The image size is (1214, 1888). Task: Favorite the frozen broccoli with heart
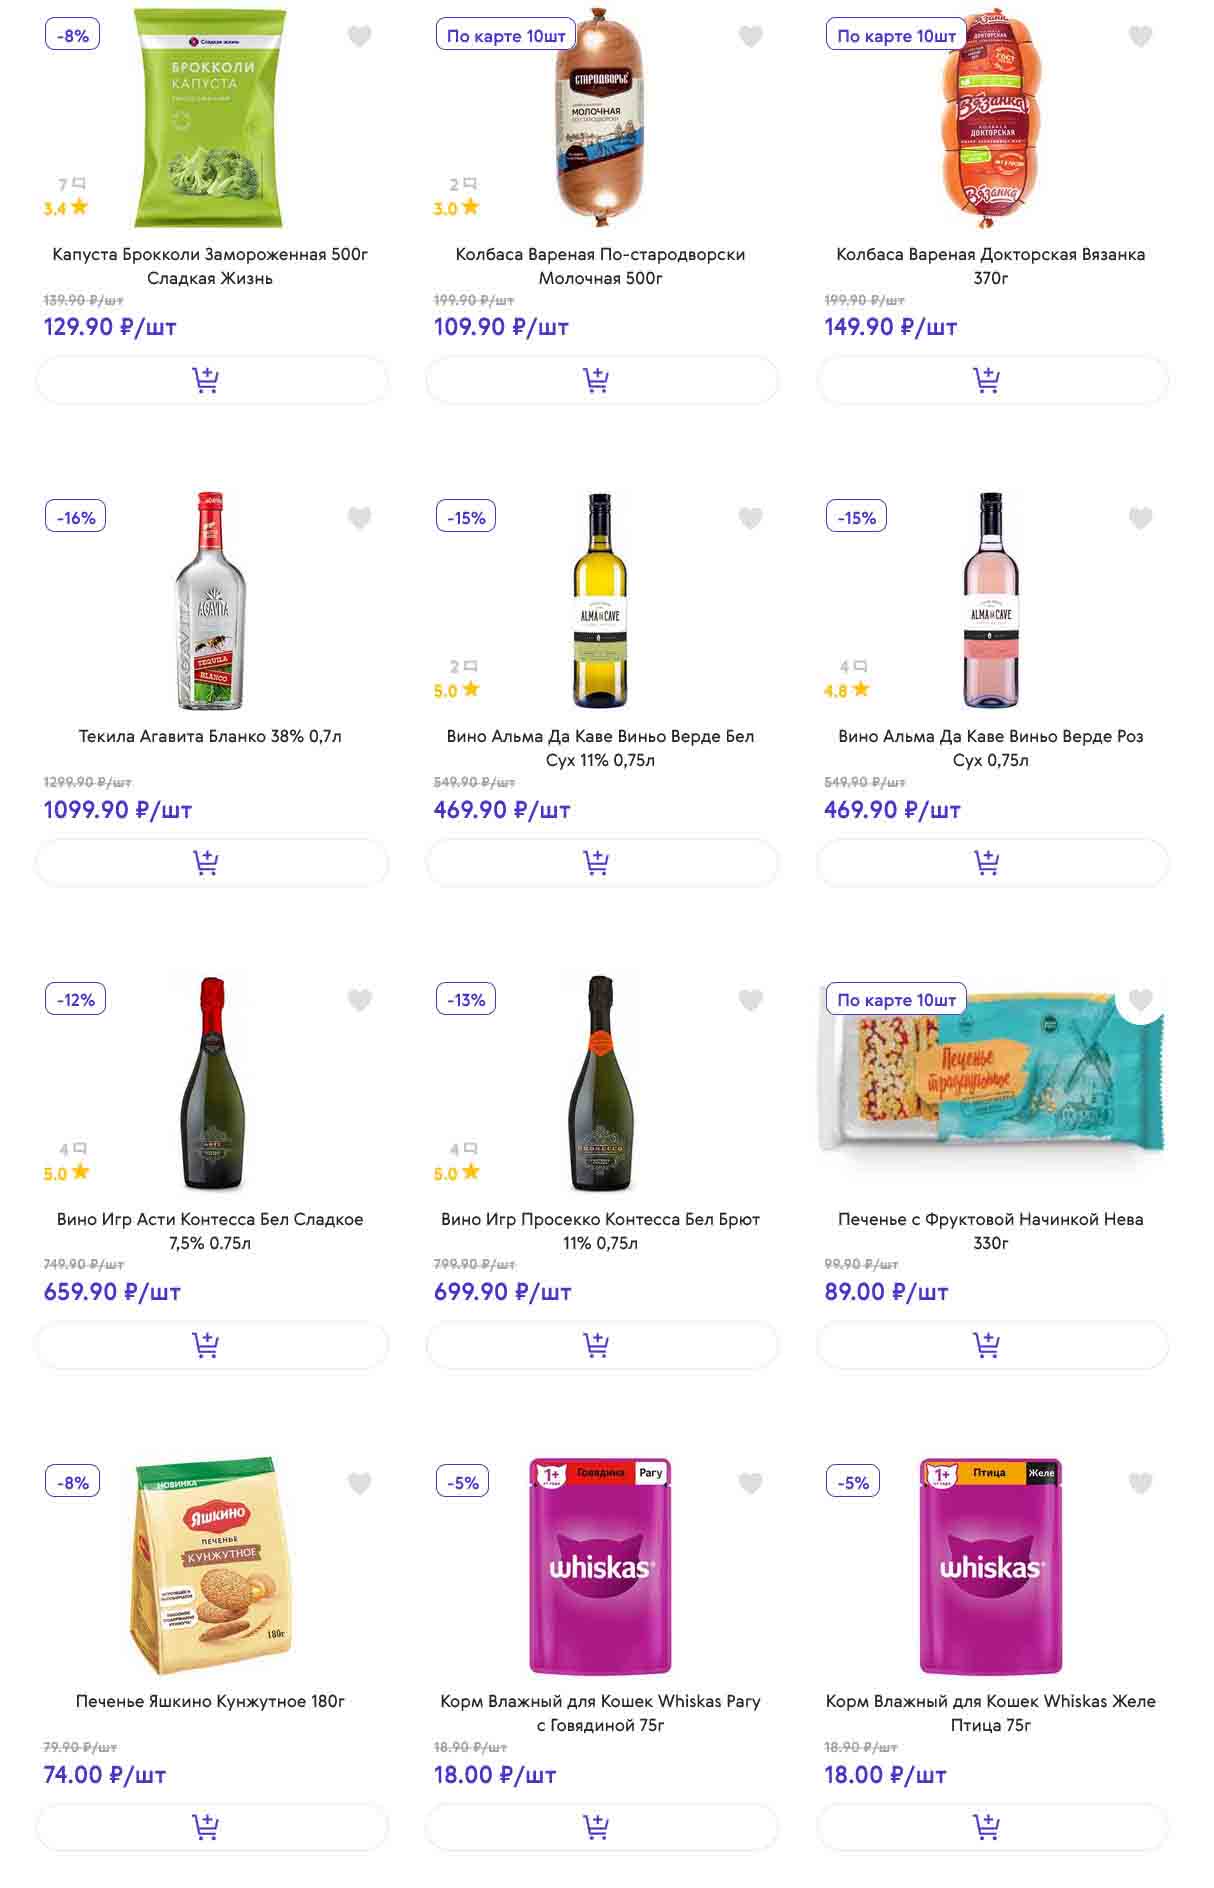point(360,37)
